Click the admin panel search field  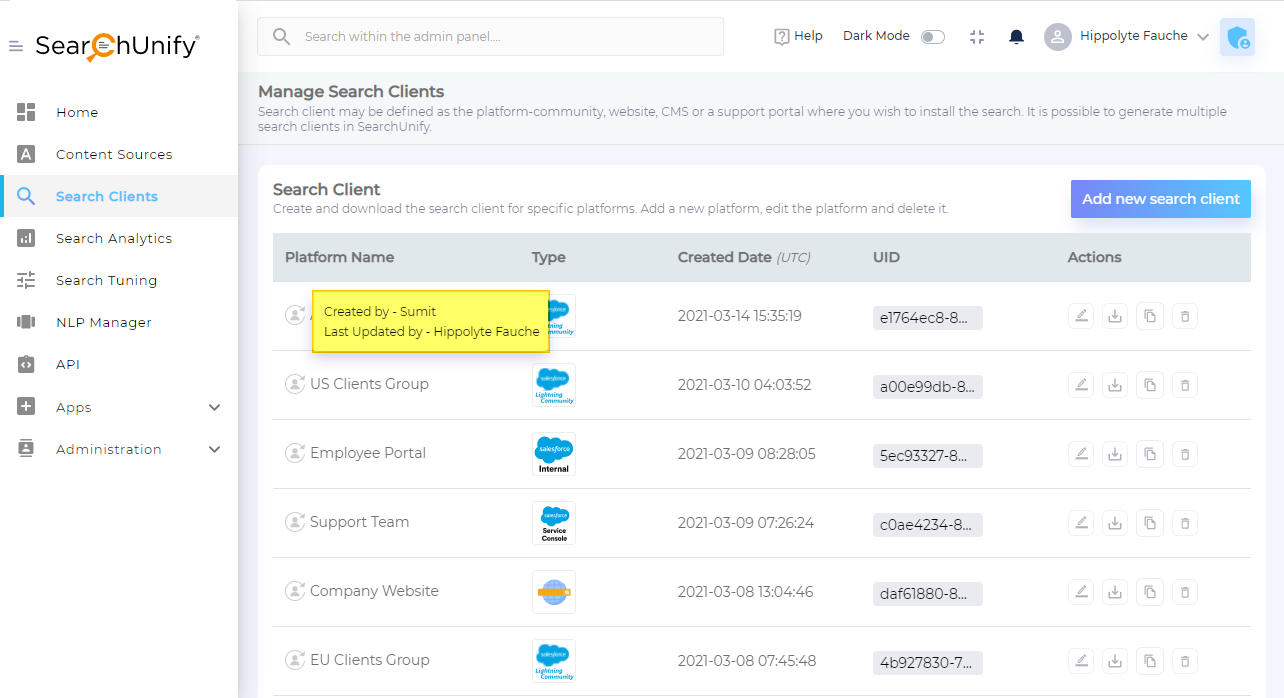tap(490, 37)
